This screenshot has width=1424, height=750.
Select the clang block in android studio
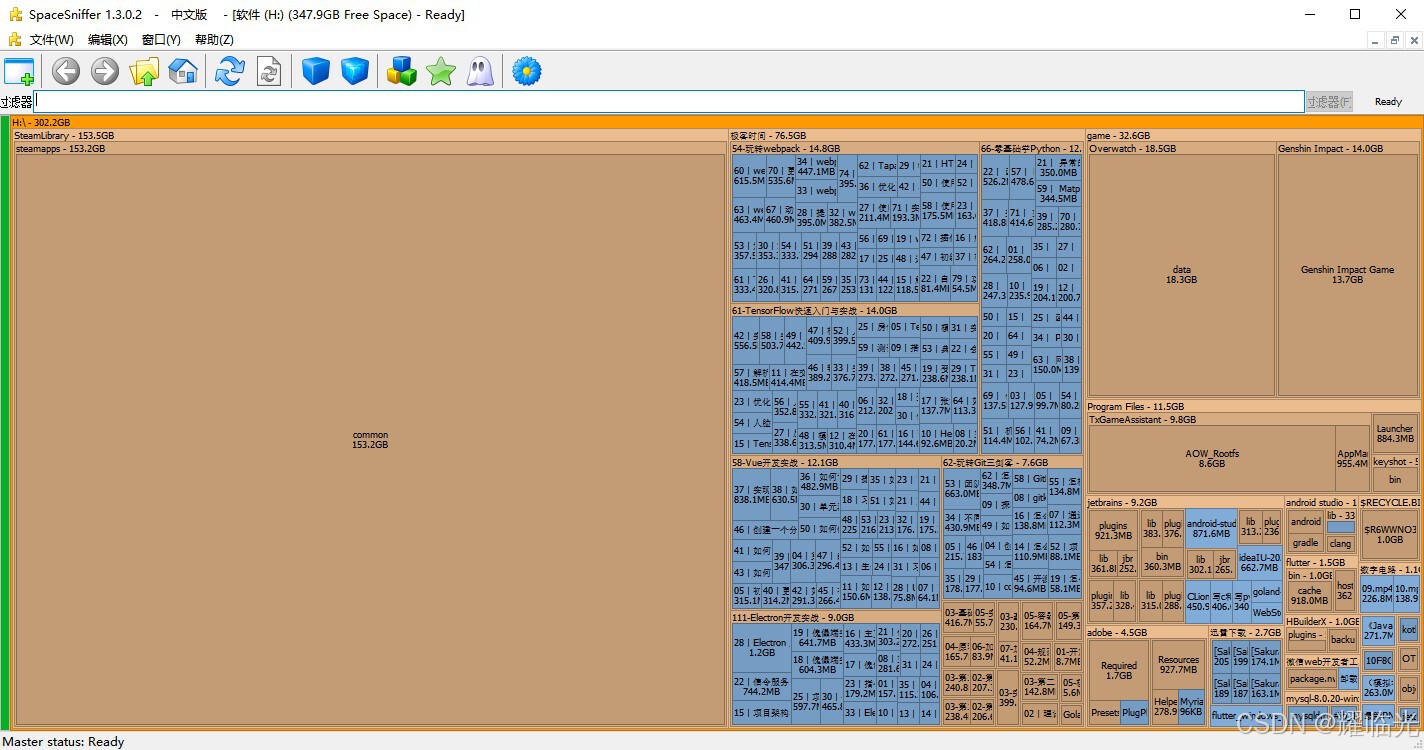coord(1340,544)
